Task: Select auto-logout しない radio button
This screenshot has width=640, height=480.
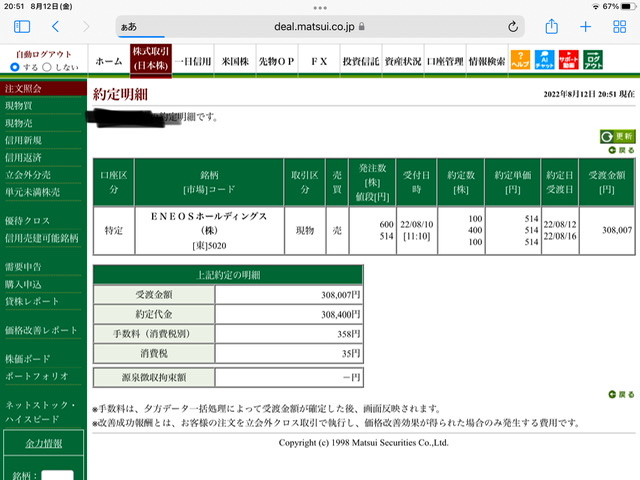Action: [x=47, y=67]
